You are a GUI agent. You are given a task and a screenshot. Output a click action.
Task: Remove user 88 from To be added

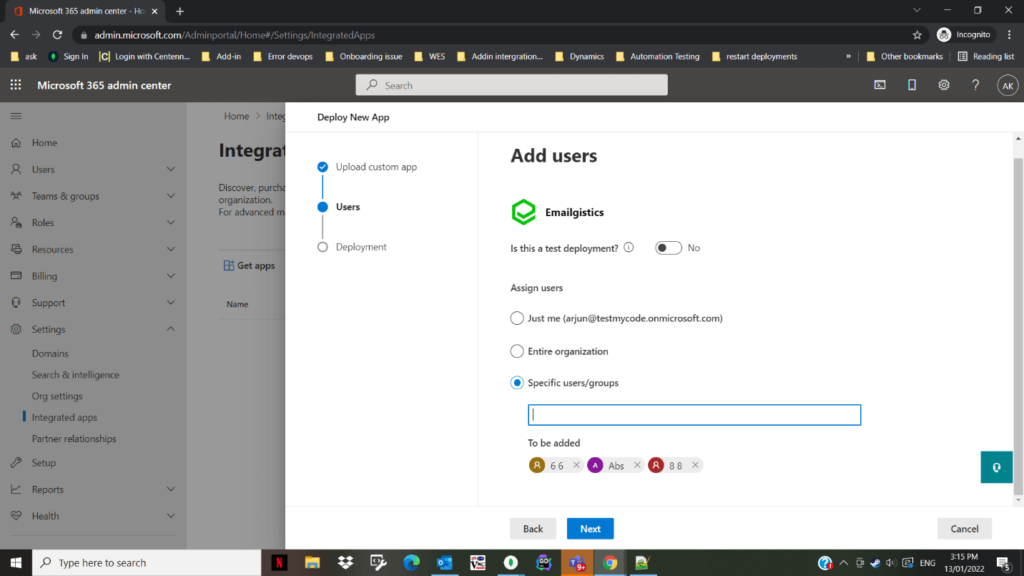point(695,465)
